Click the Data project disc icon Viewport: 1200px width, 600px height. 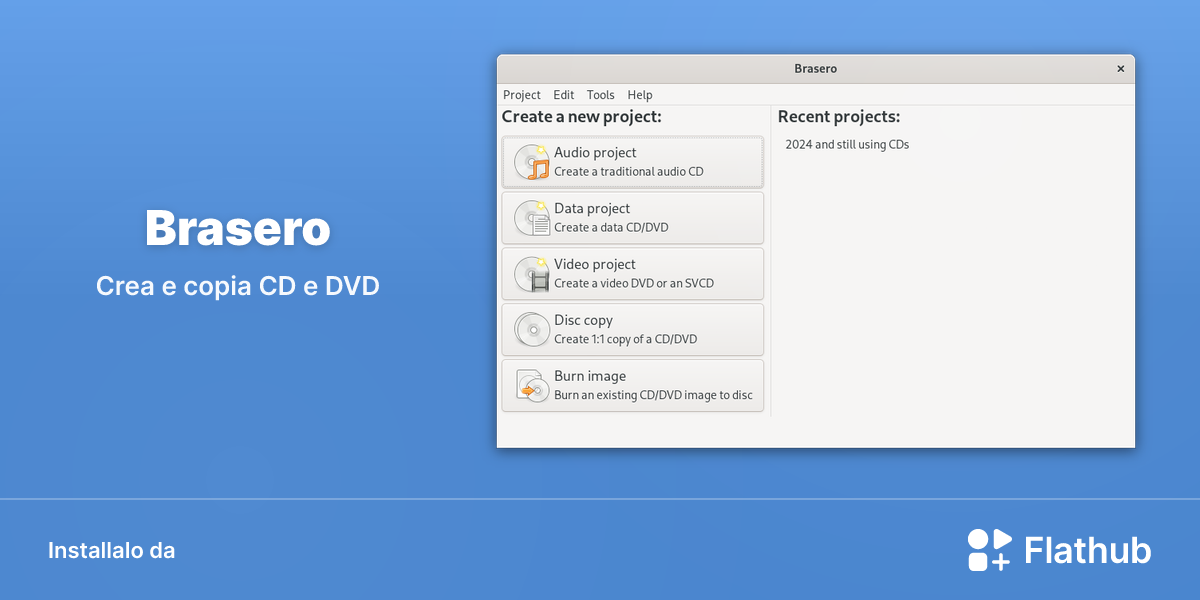pos(532,218)
